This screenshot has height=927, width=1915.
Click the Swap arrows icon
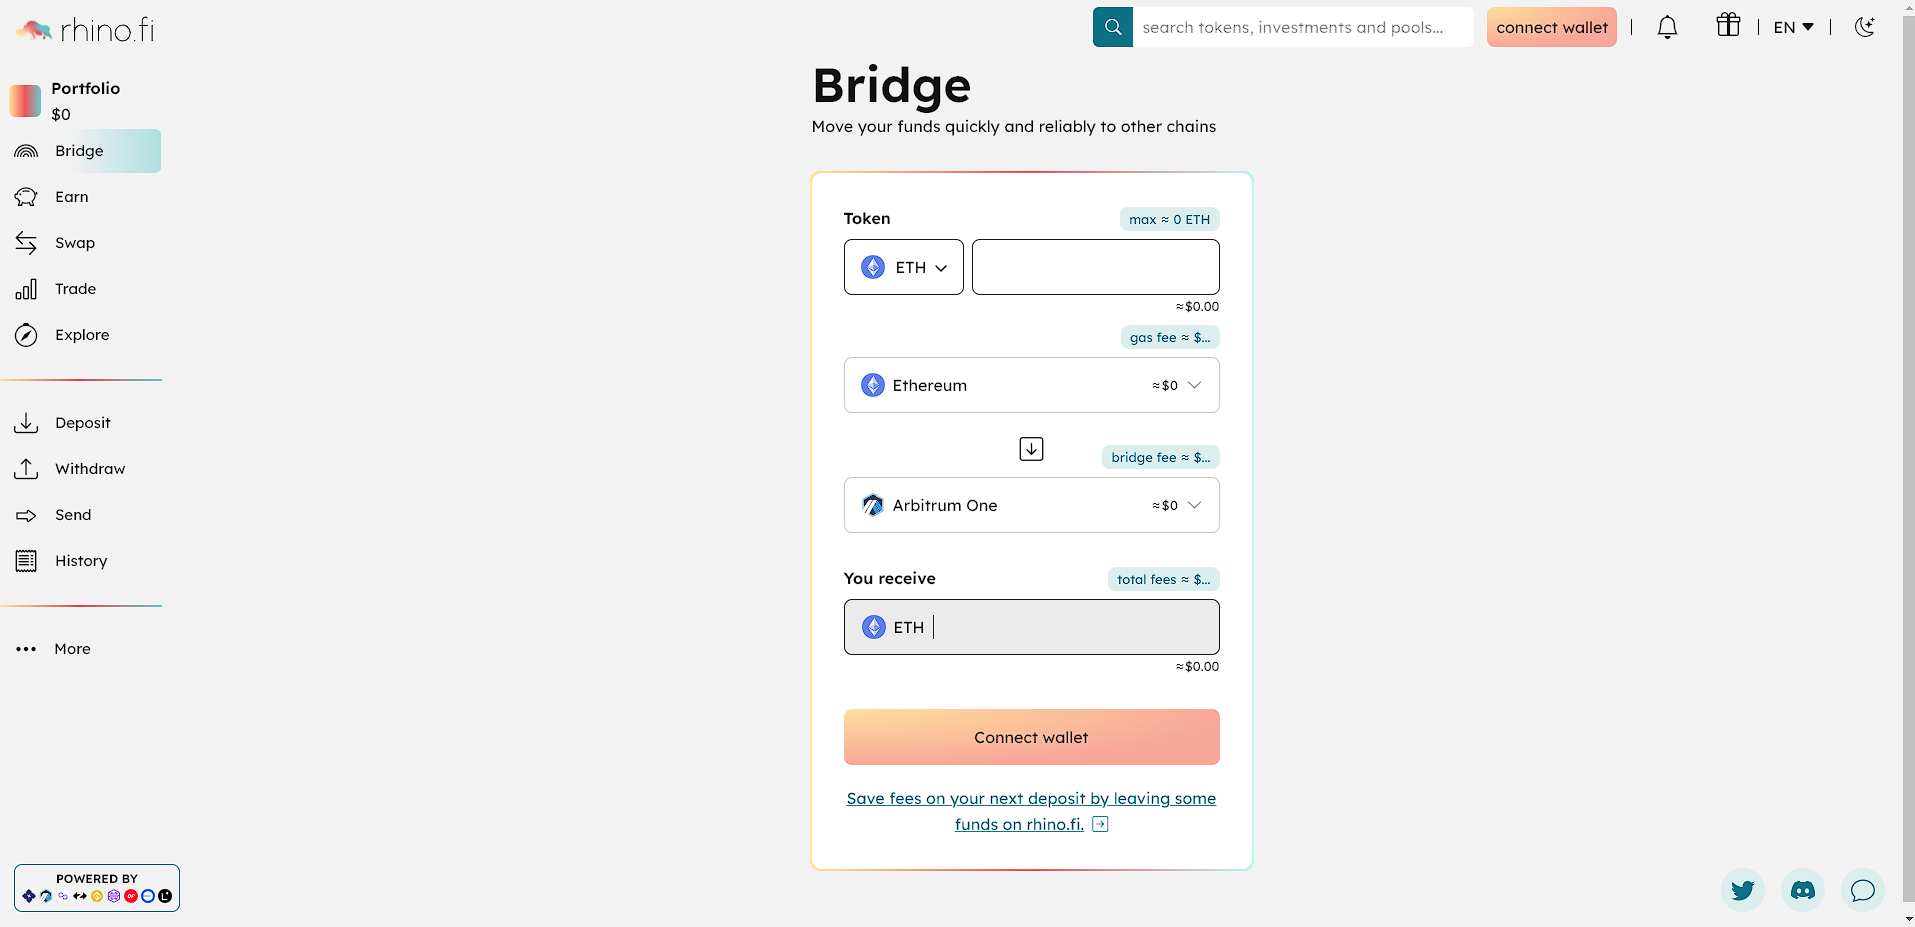pyautogui.click(x=26, y=243)
